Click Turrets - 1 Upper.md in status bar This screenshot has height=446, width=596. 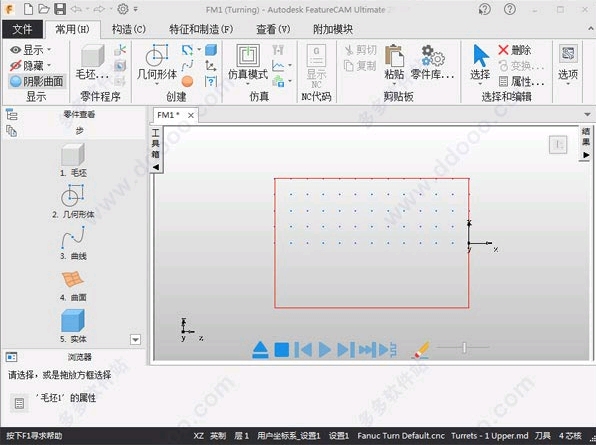tap(490, 436)
